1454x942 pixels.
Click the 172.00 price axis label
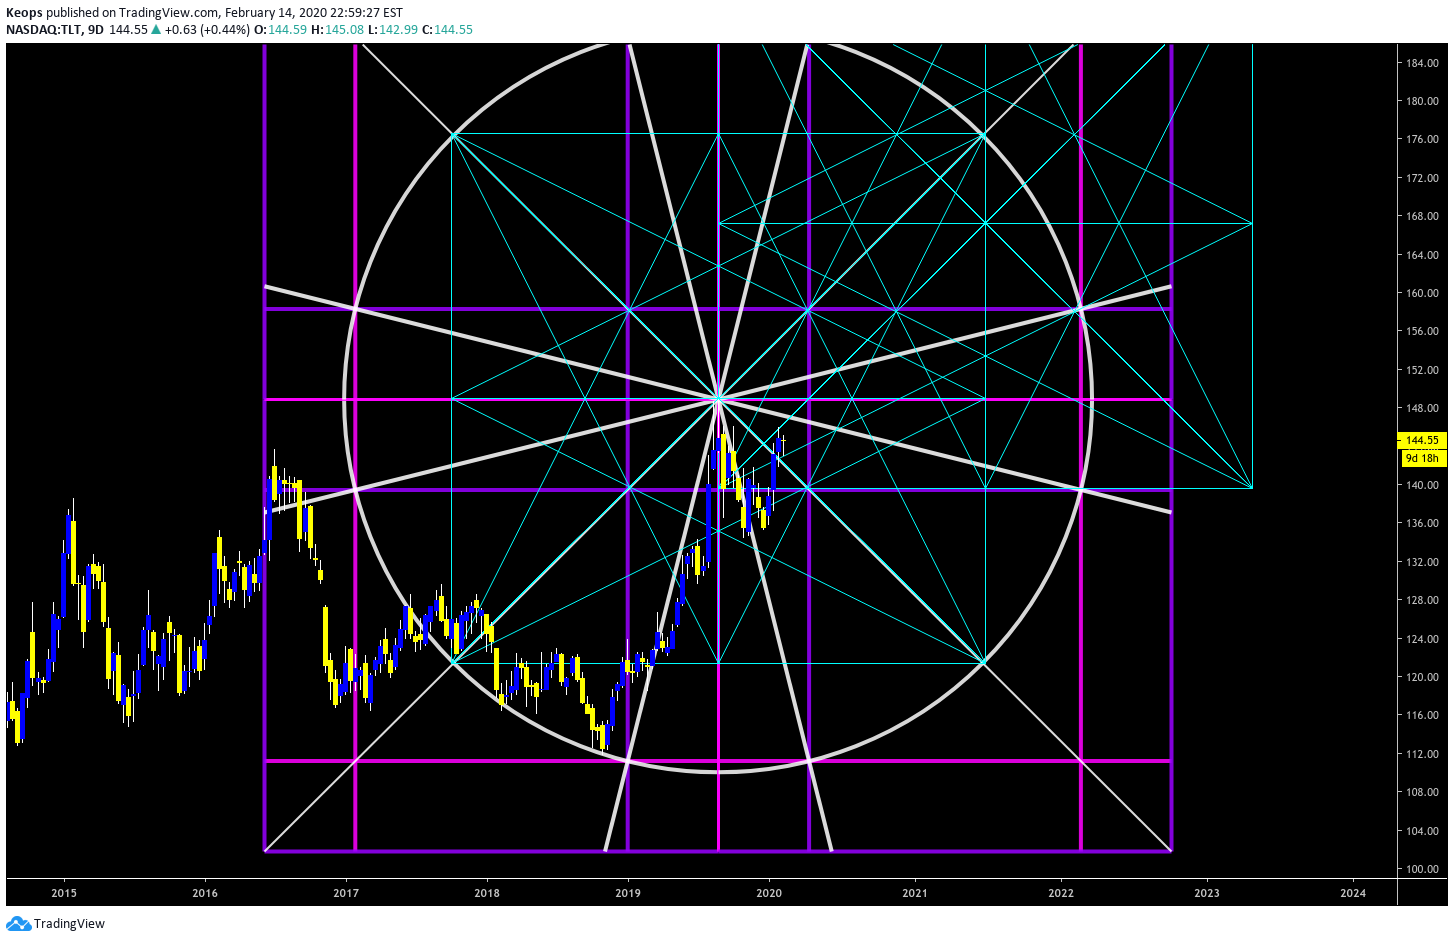coord(1422,178)
